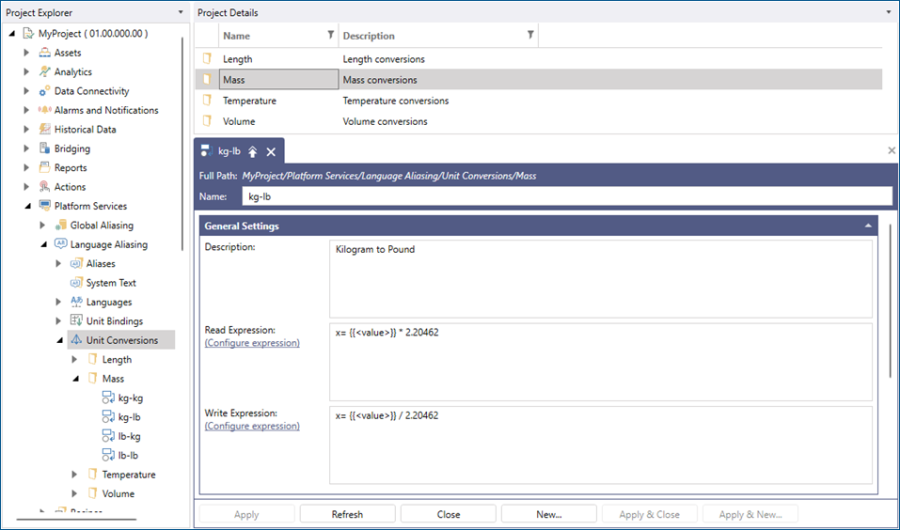Click the Apply button
The width and height of the screenshot is (900, 530).
247,514
